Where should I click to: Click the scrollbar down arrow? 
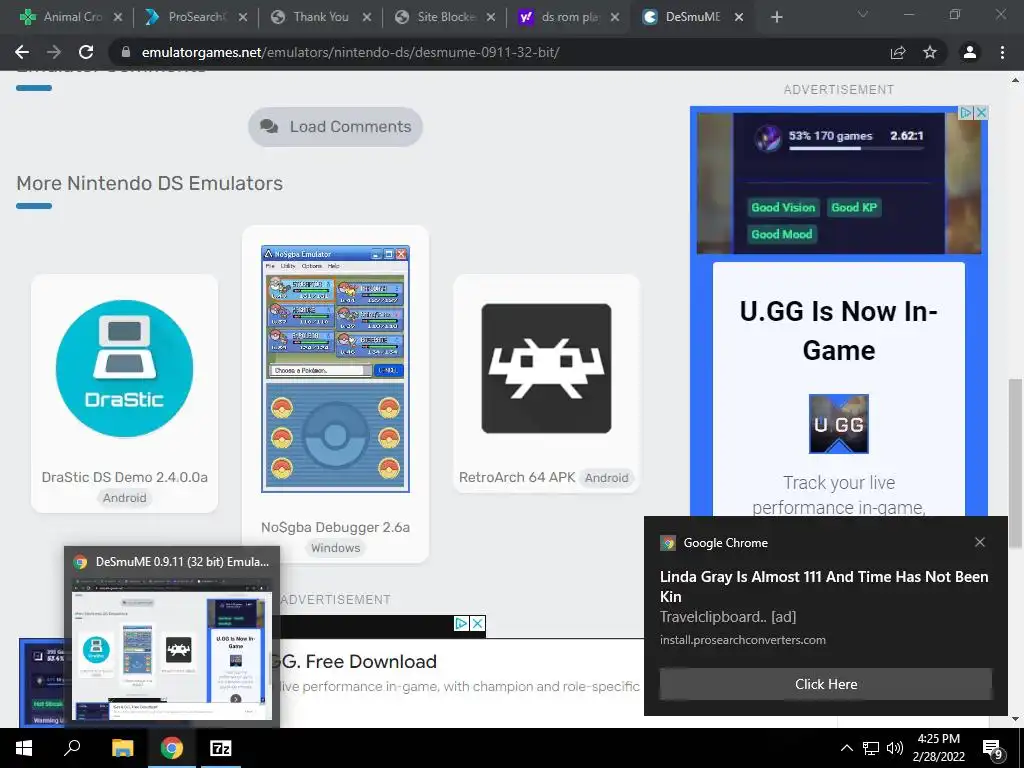1016,718
